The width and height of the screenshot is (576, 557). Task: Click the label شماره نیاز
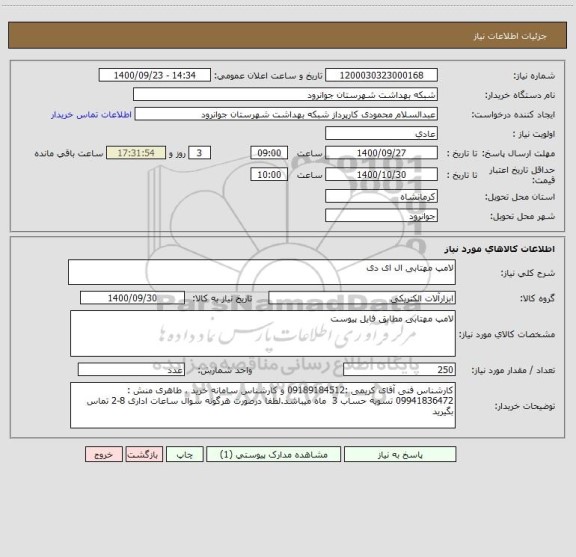tap(534, 76)
